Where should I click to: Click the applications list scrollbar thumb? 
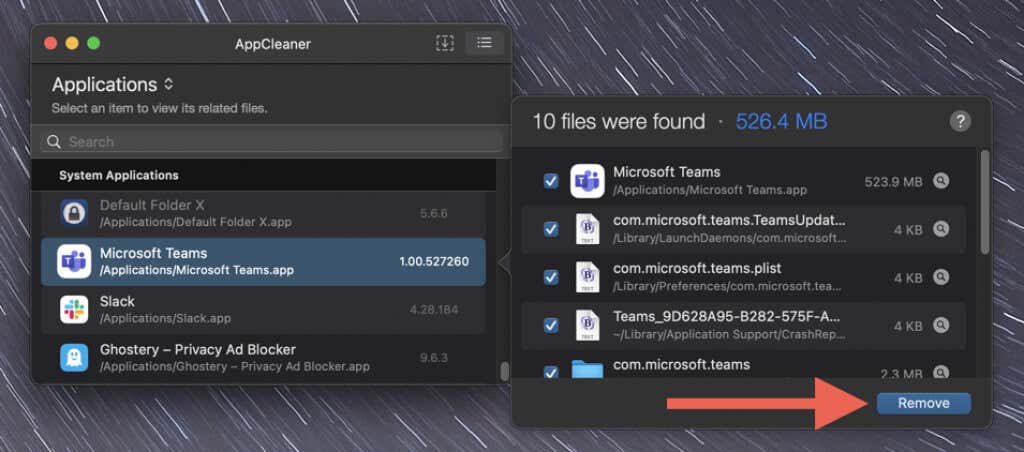tap(504, 372)
